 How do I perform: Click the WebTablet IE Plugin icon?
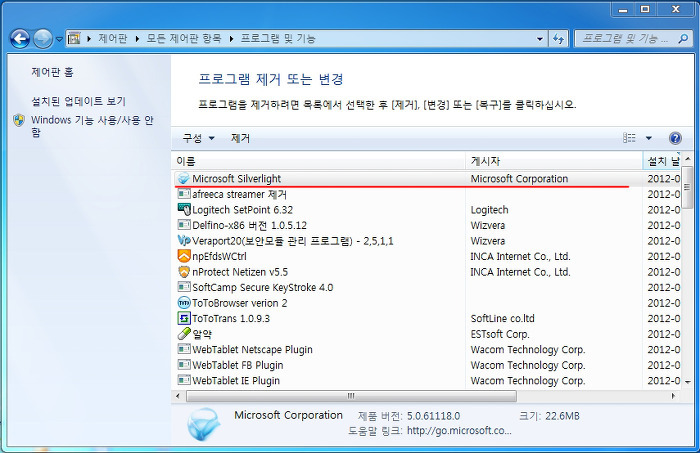183,380
